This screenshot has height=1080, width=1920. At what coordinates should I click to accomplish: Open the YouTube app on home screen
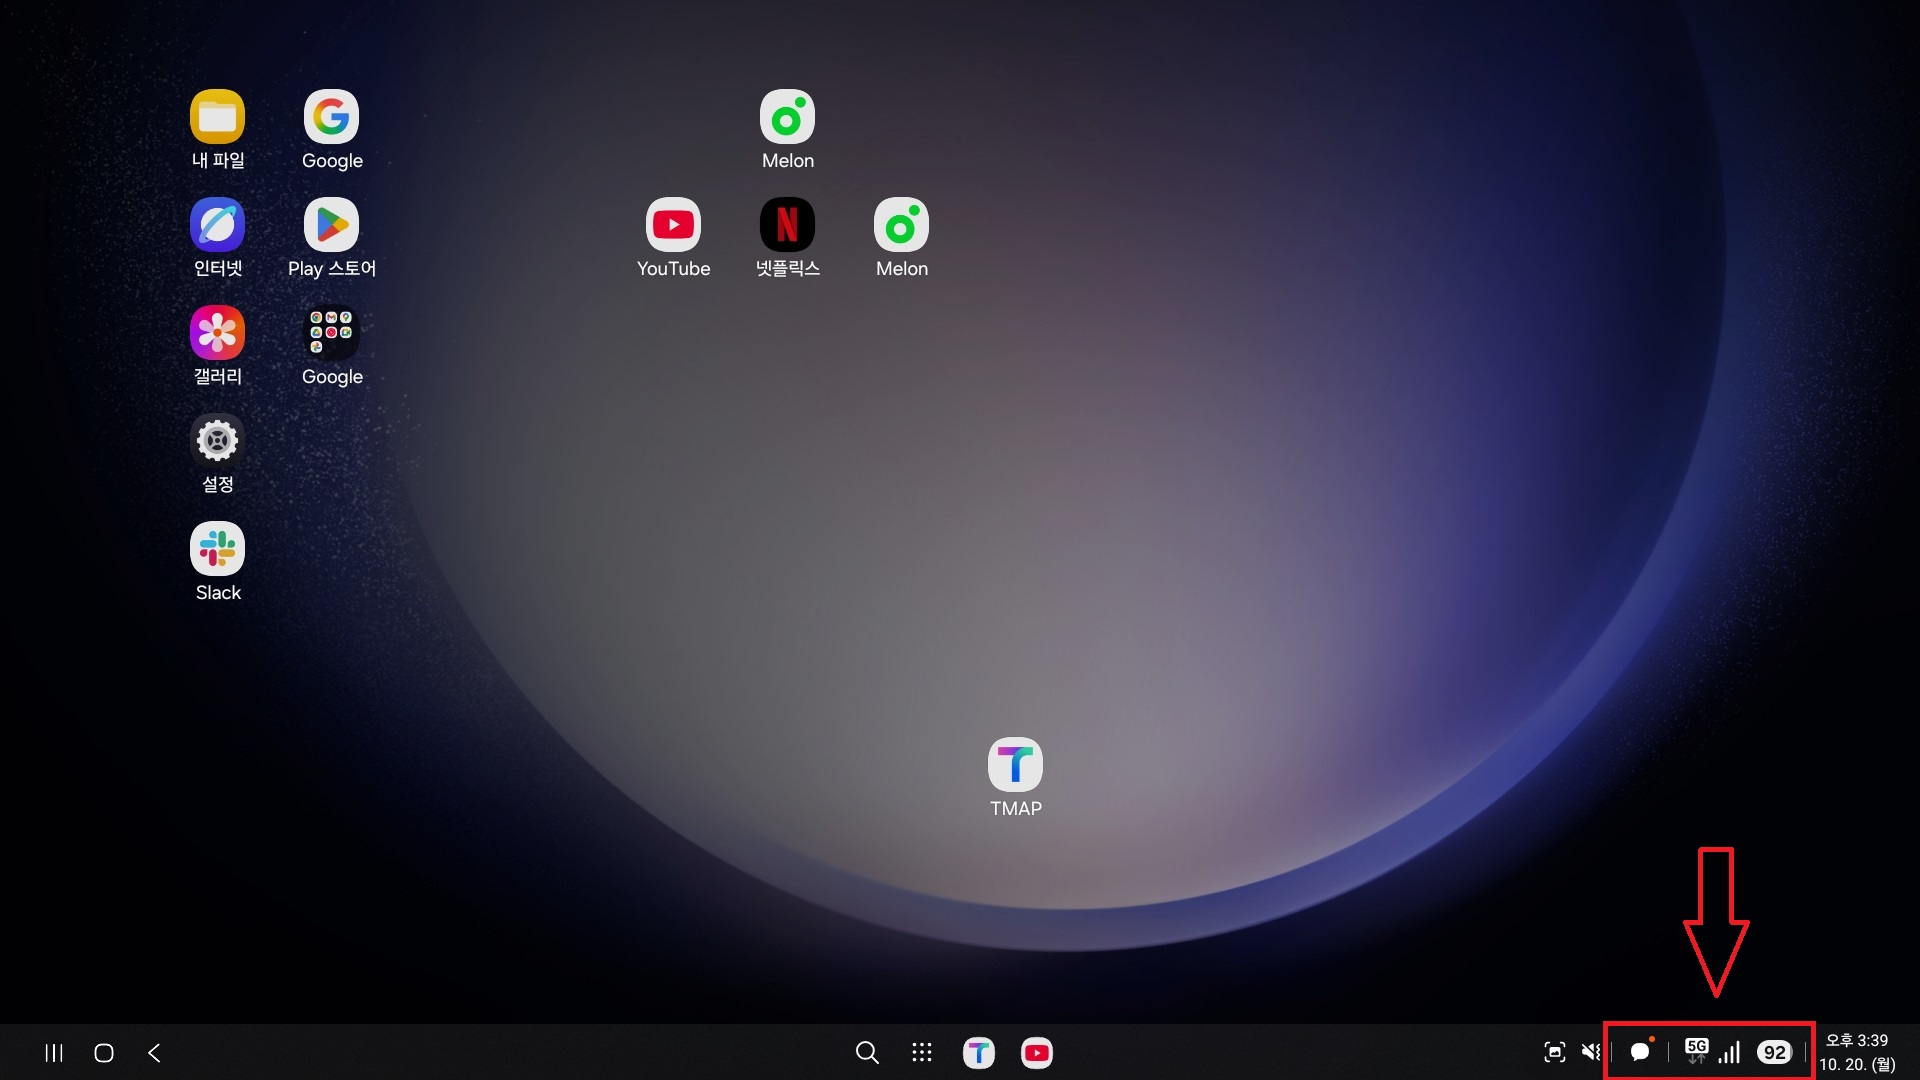(x=673, y=225)
